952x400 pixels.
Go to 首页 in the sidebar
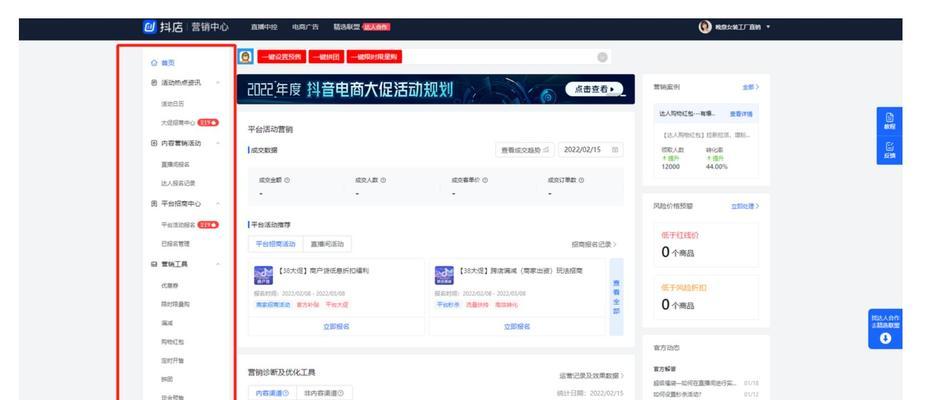pyautogui.click(x=168, y=63)
